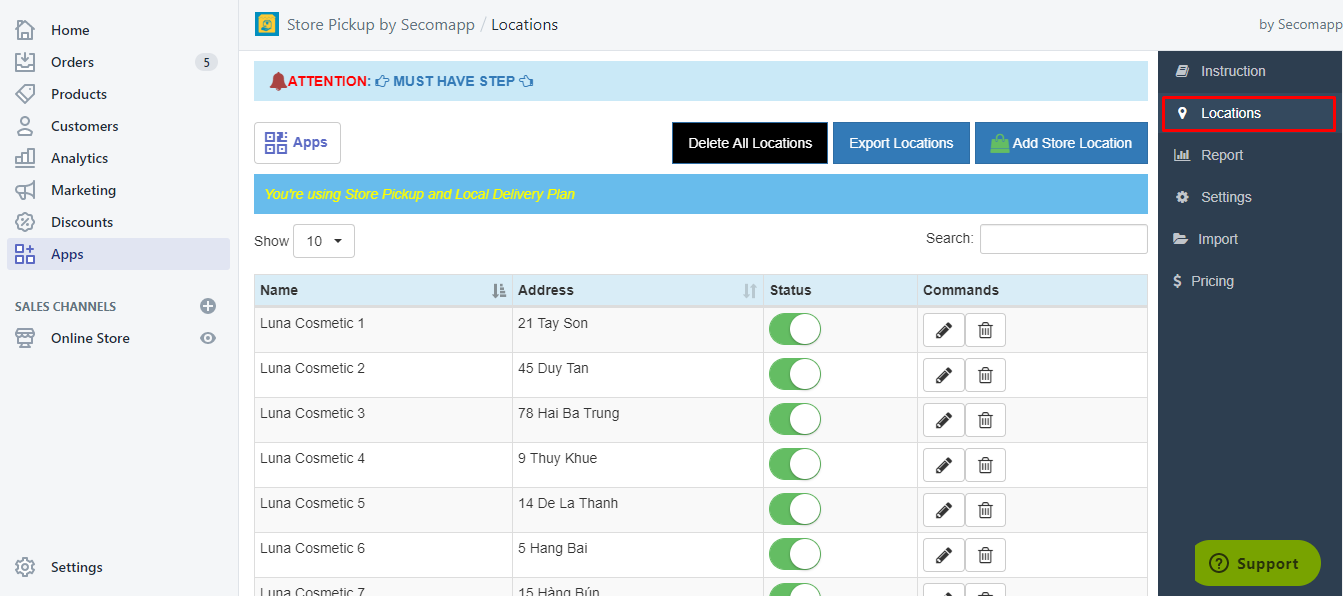The height and width of the screenshot is (596, 1343).
Task: Click the Products tag icon
Action: pyautogui.click(x=25, y=94)
